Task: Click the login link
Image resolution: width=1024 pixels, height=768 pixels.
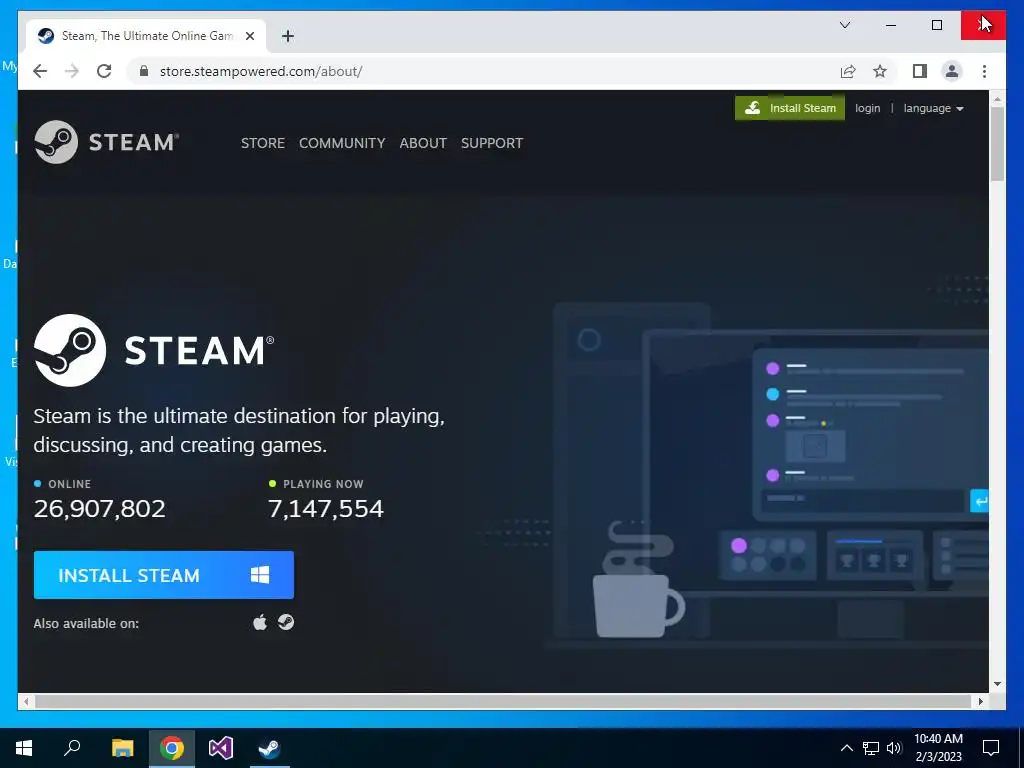Action: click(x=867, y=108)
